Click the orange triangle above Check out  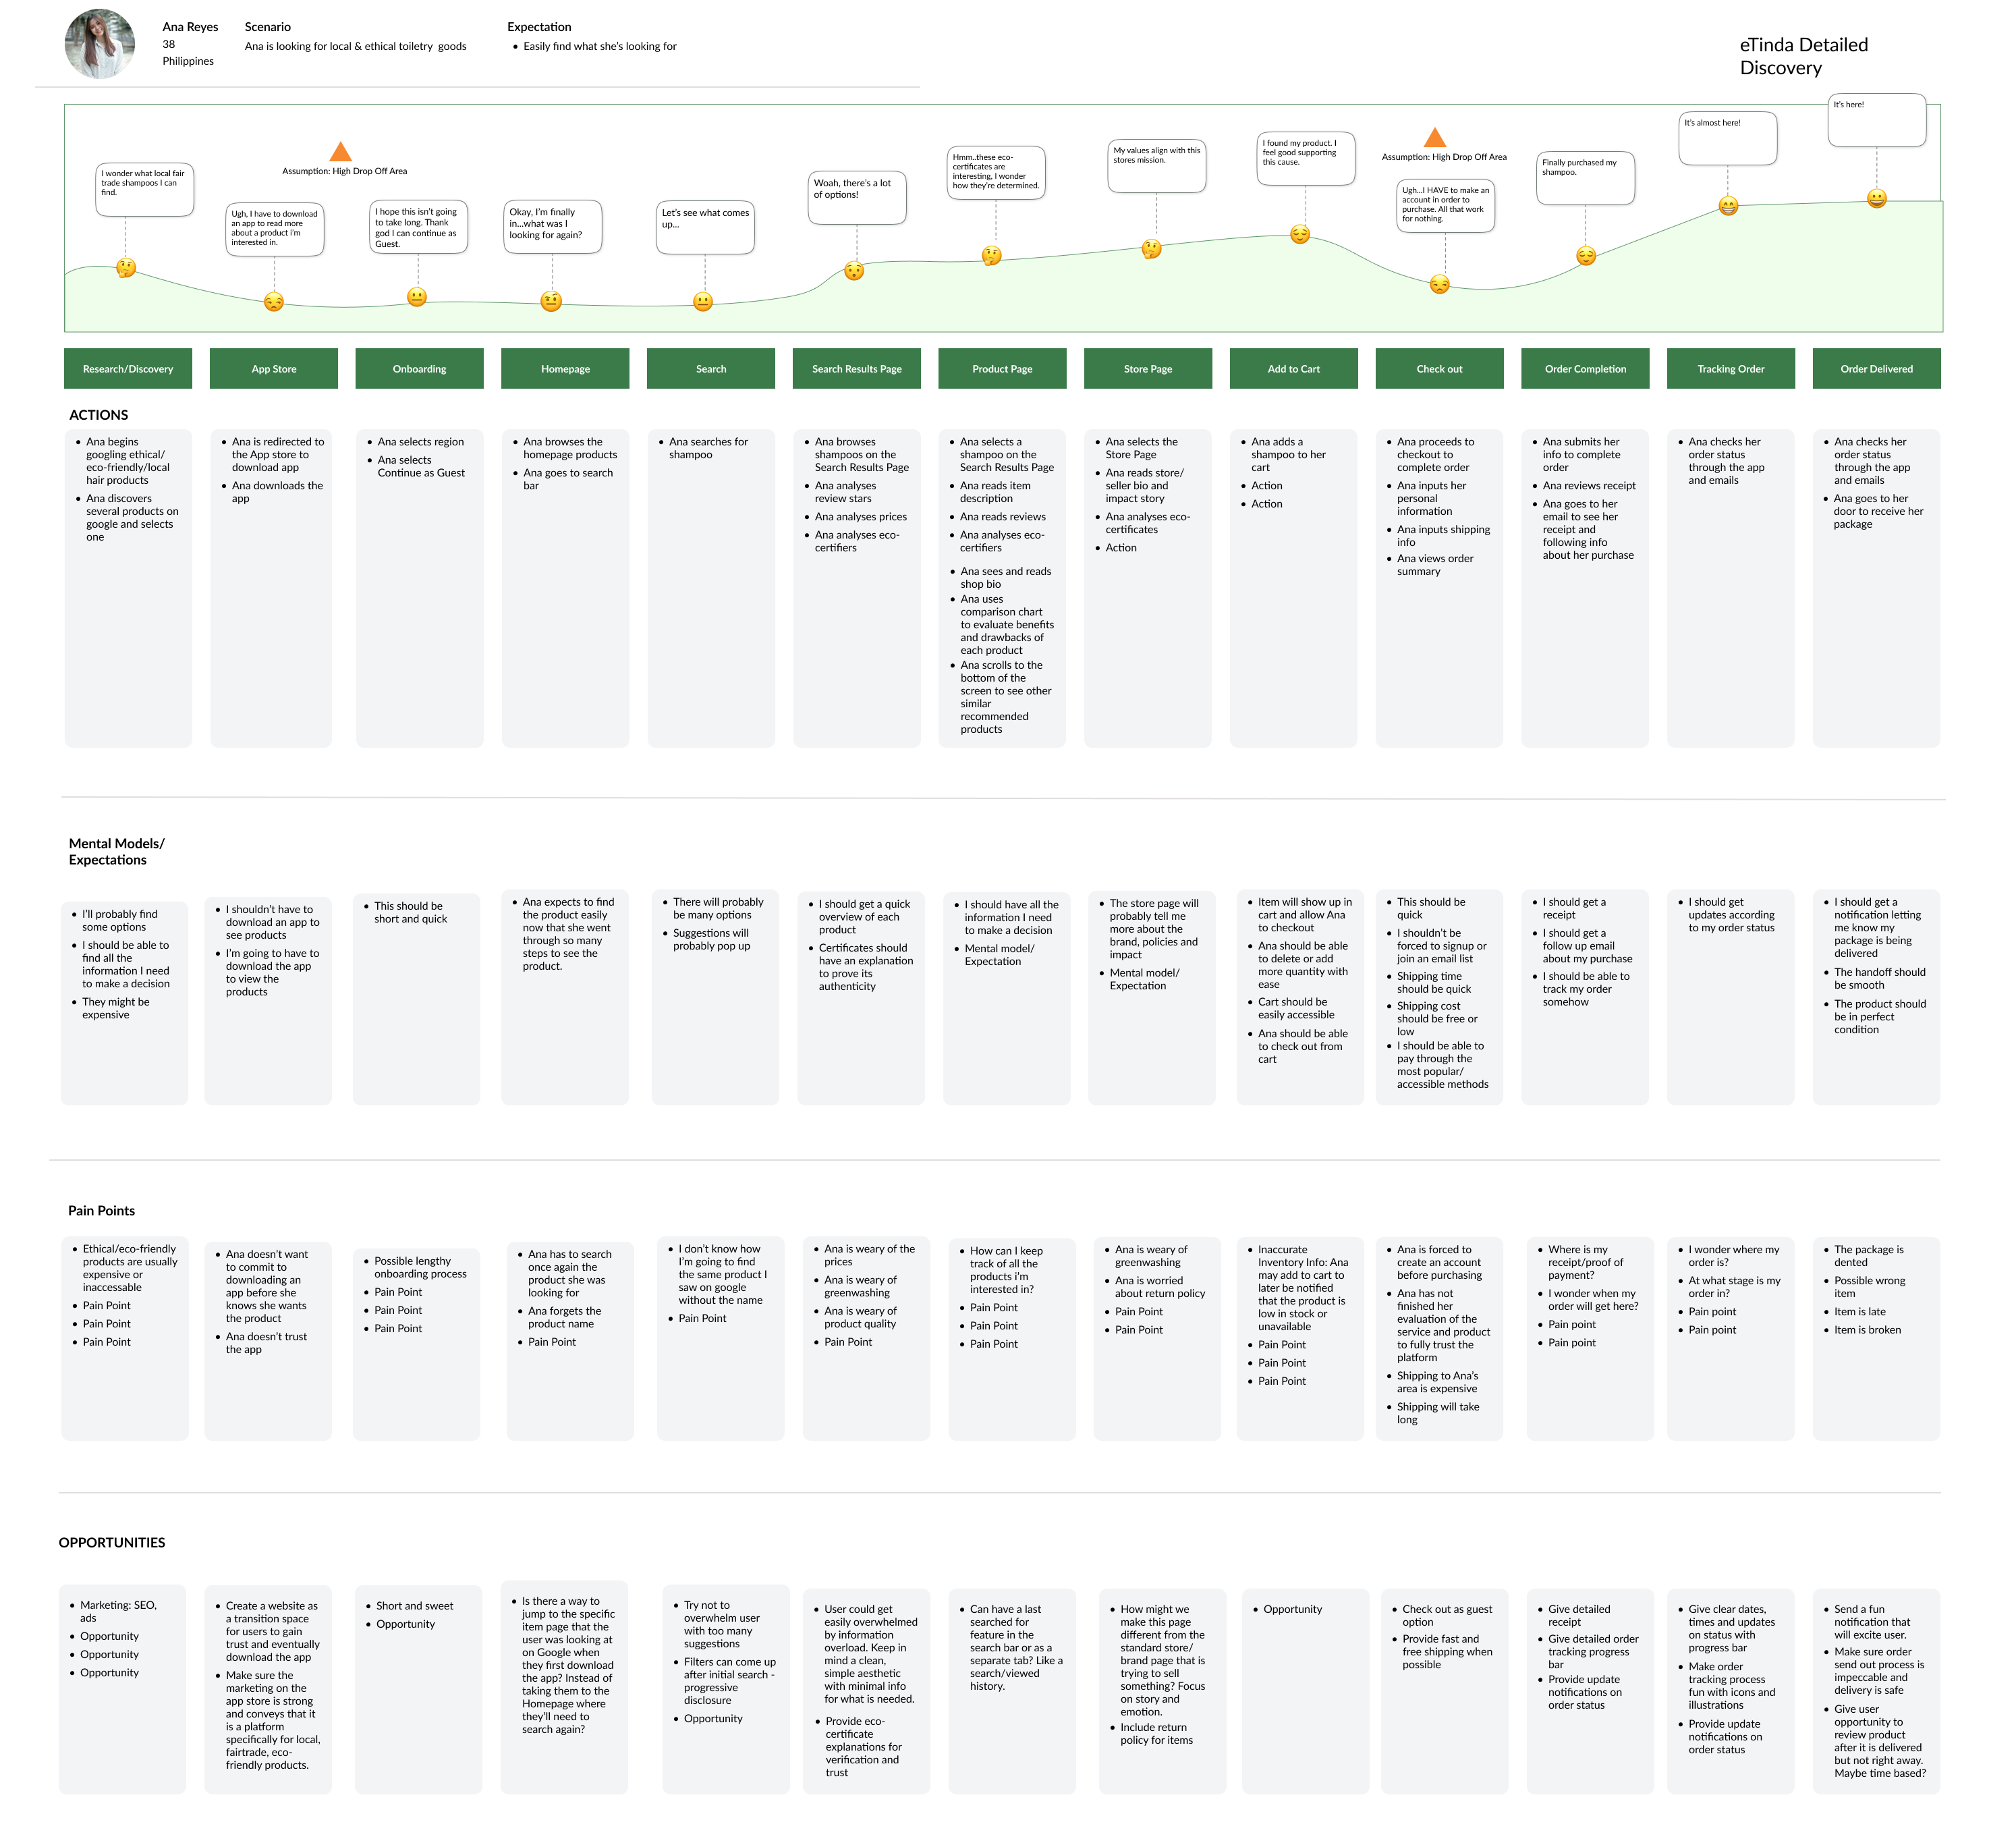tap(1434, 139)
